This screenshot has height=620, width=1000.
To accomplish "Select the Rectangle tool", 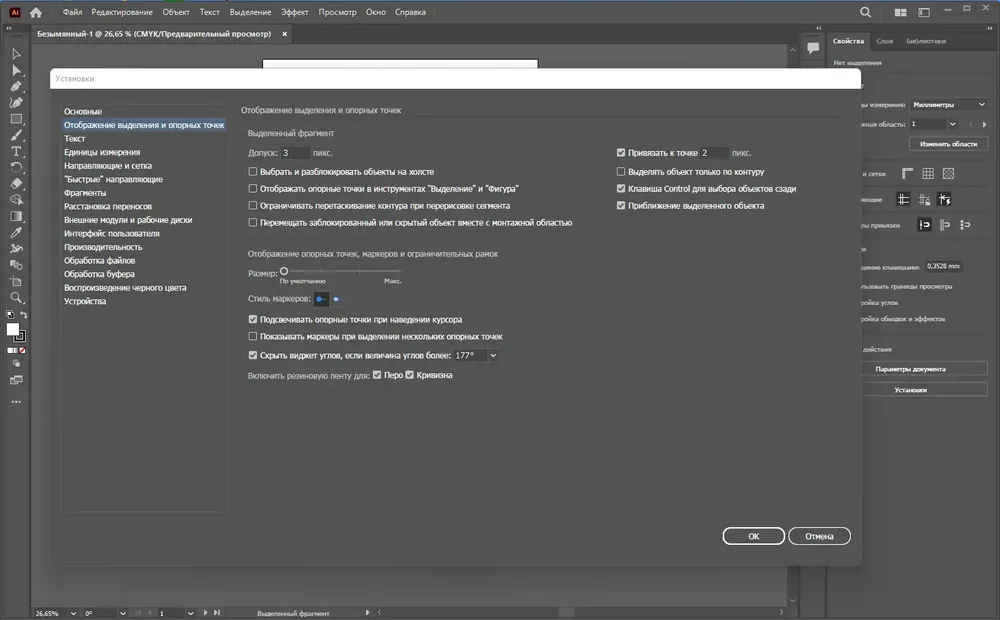I will (x=16, y=119).
